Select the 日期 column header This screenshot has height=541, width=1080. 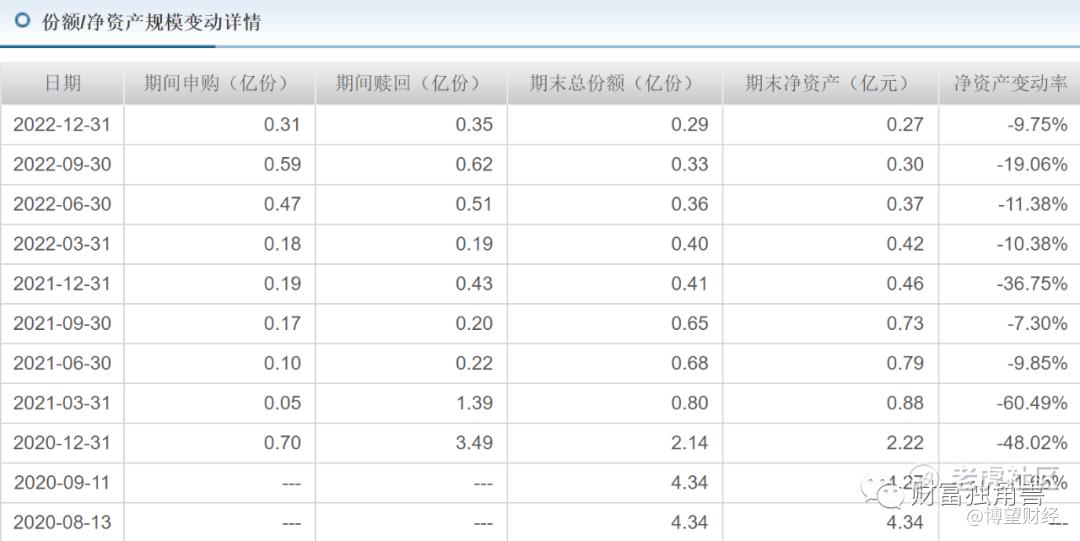pos(62,84)
